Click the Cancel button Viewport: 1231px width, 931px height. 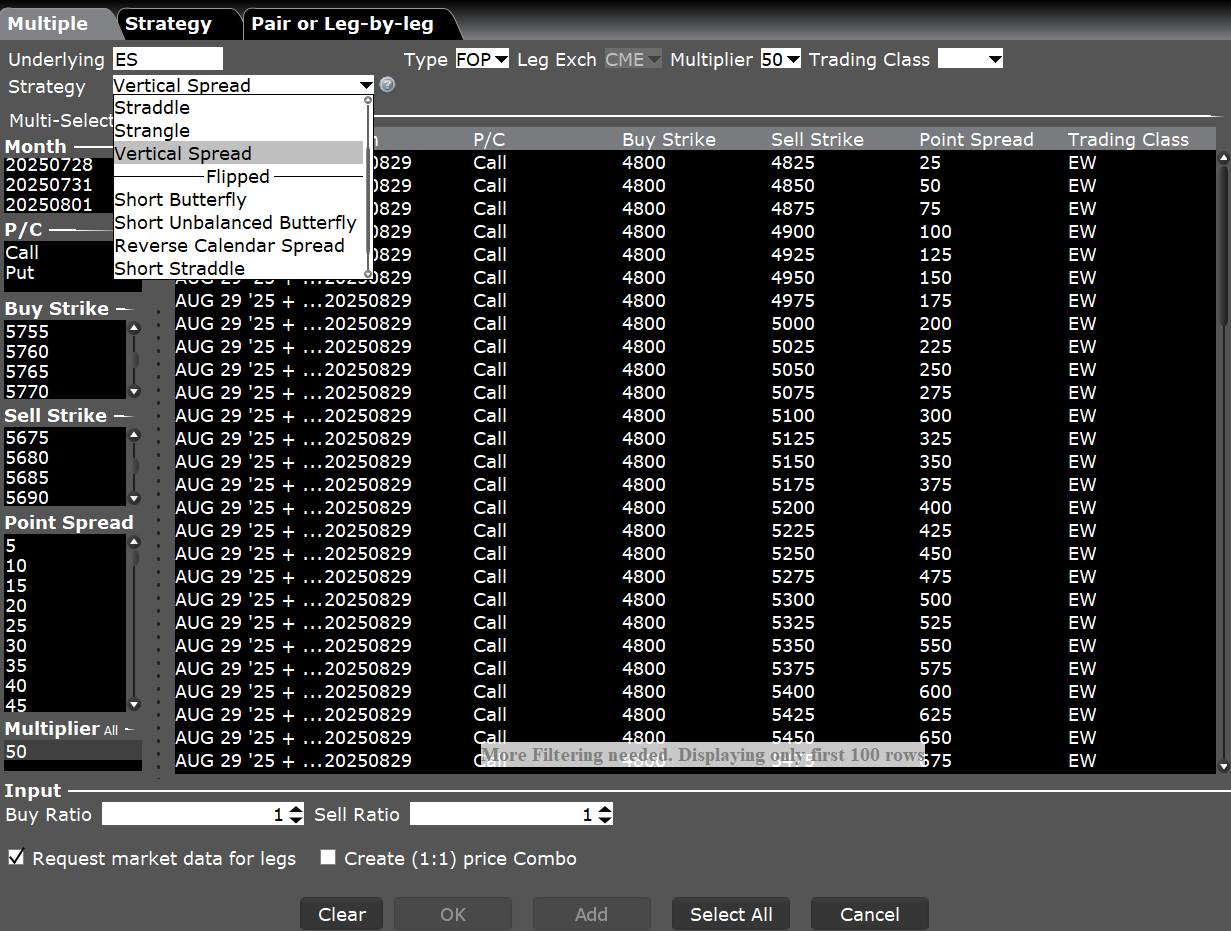869,914
